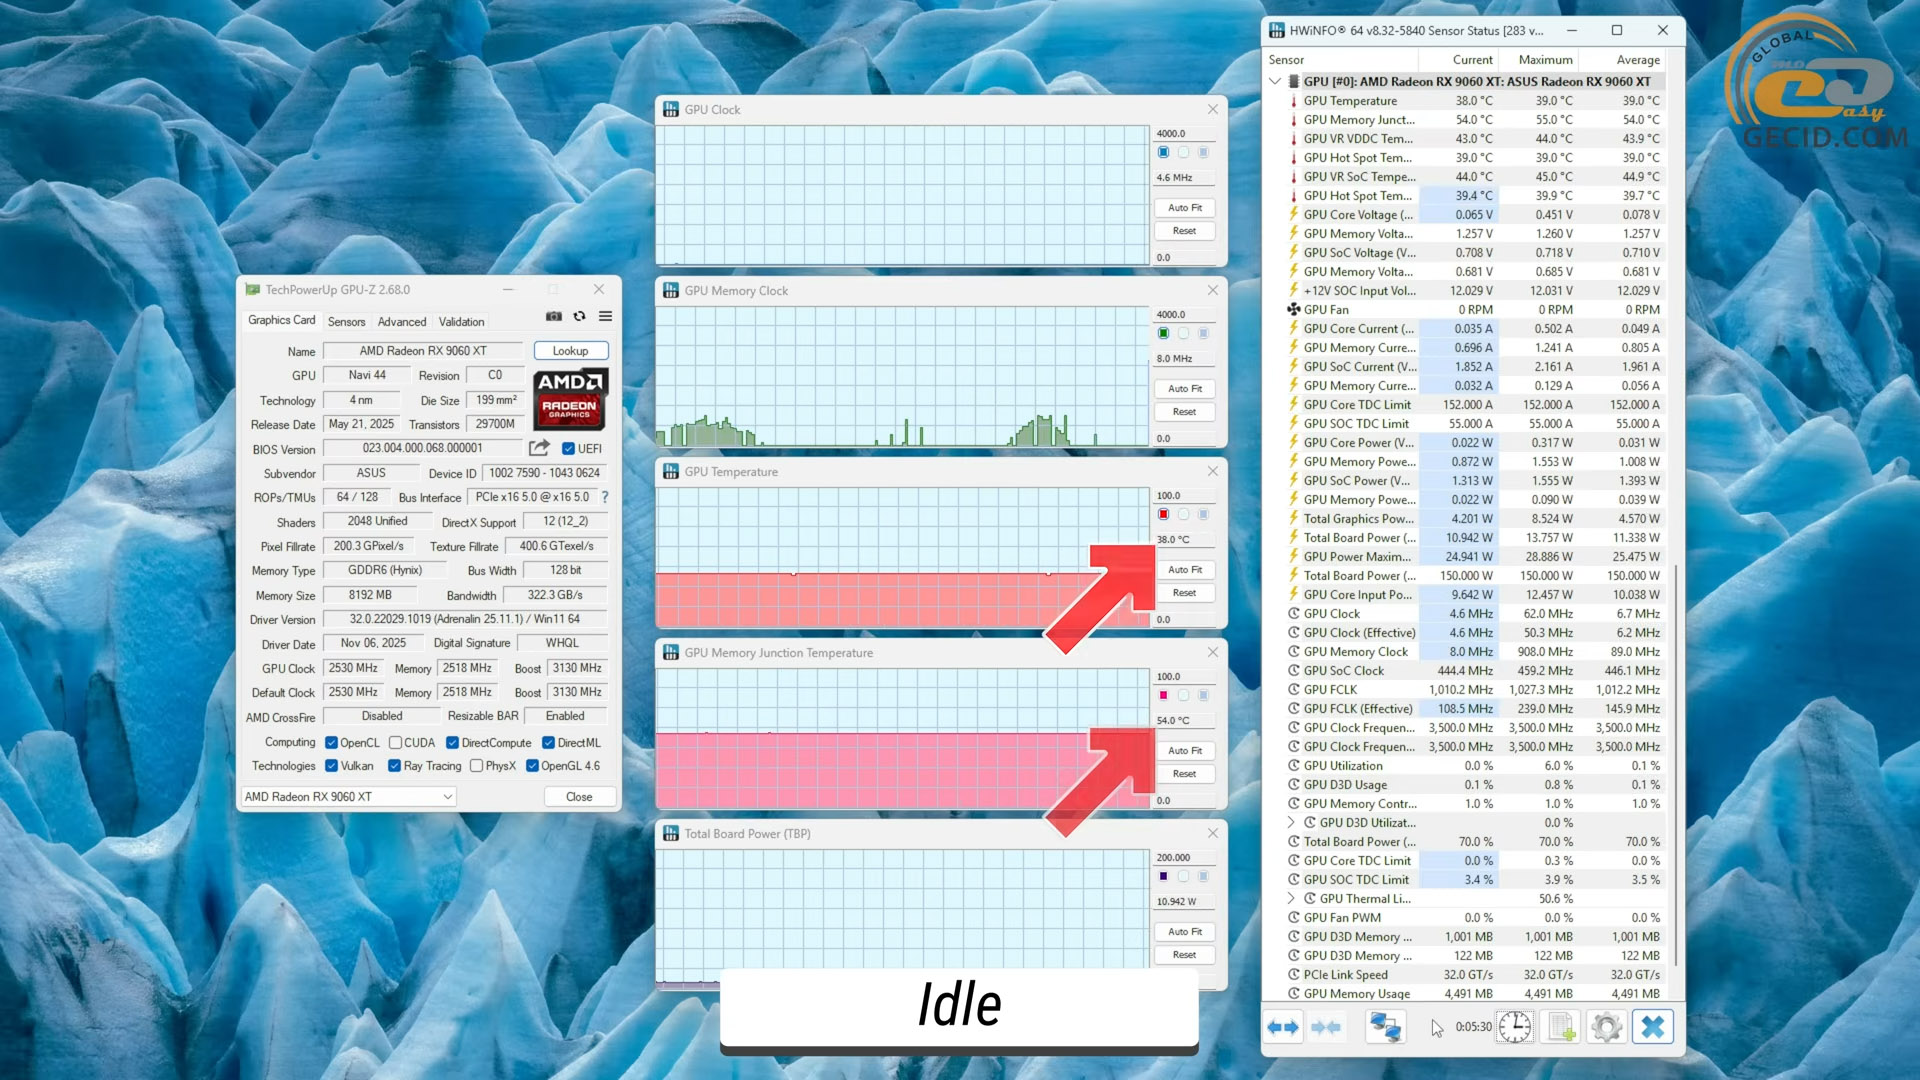Click Auto Fit in GPU Temperature graph
This screenshot has width=1920, height=1080.
[1185, 570]
